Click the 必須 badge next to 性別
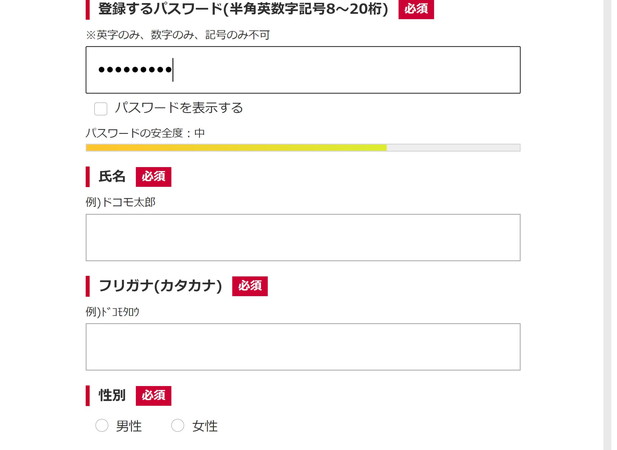Image resolution: width=617 pixels, height=450 pixels. (153, 395)
